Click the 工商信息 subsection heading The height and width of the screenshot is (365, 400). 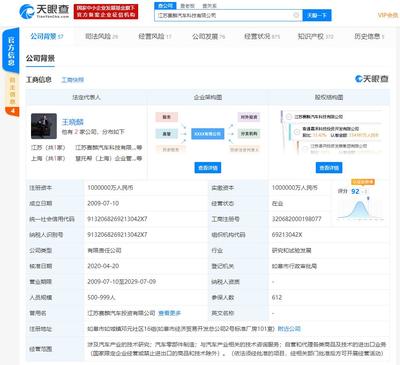coord(39,80)
